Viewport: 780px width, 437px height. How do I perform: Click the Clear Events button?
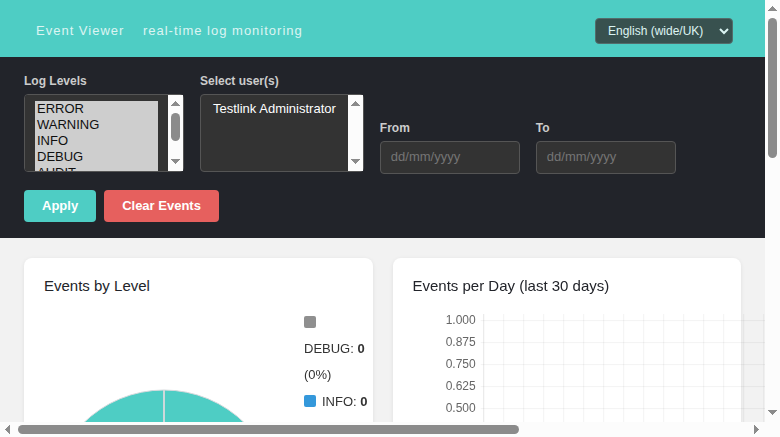tap(161, 206)
